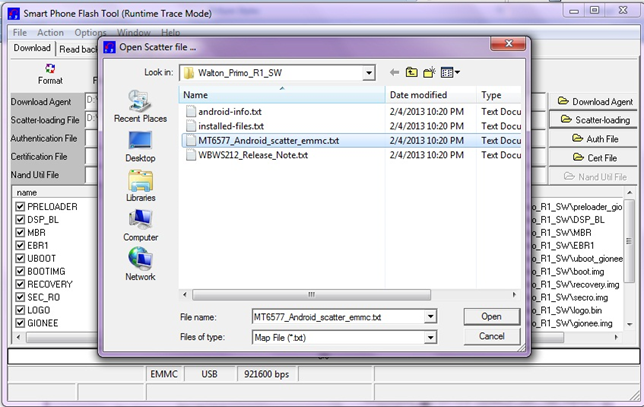Click android-info.txt file icon
Image resolution: width=644 pixels, height=407 pixels.
pyautogui.click(x=191, y=112)
